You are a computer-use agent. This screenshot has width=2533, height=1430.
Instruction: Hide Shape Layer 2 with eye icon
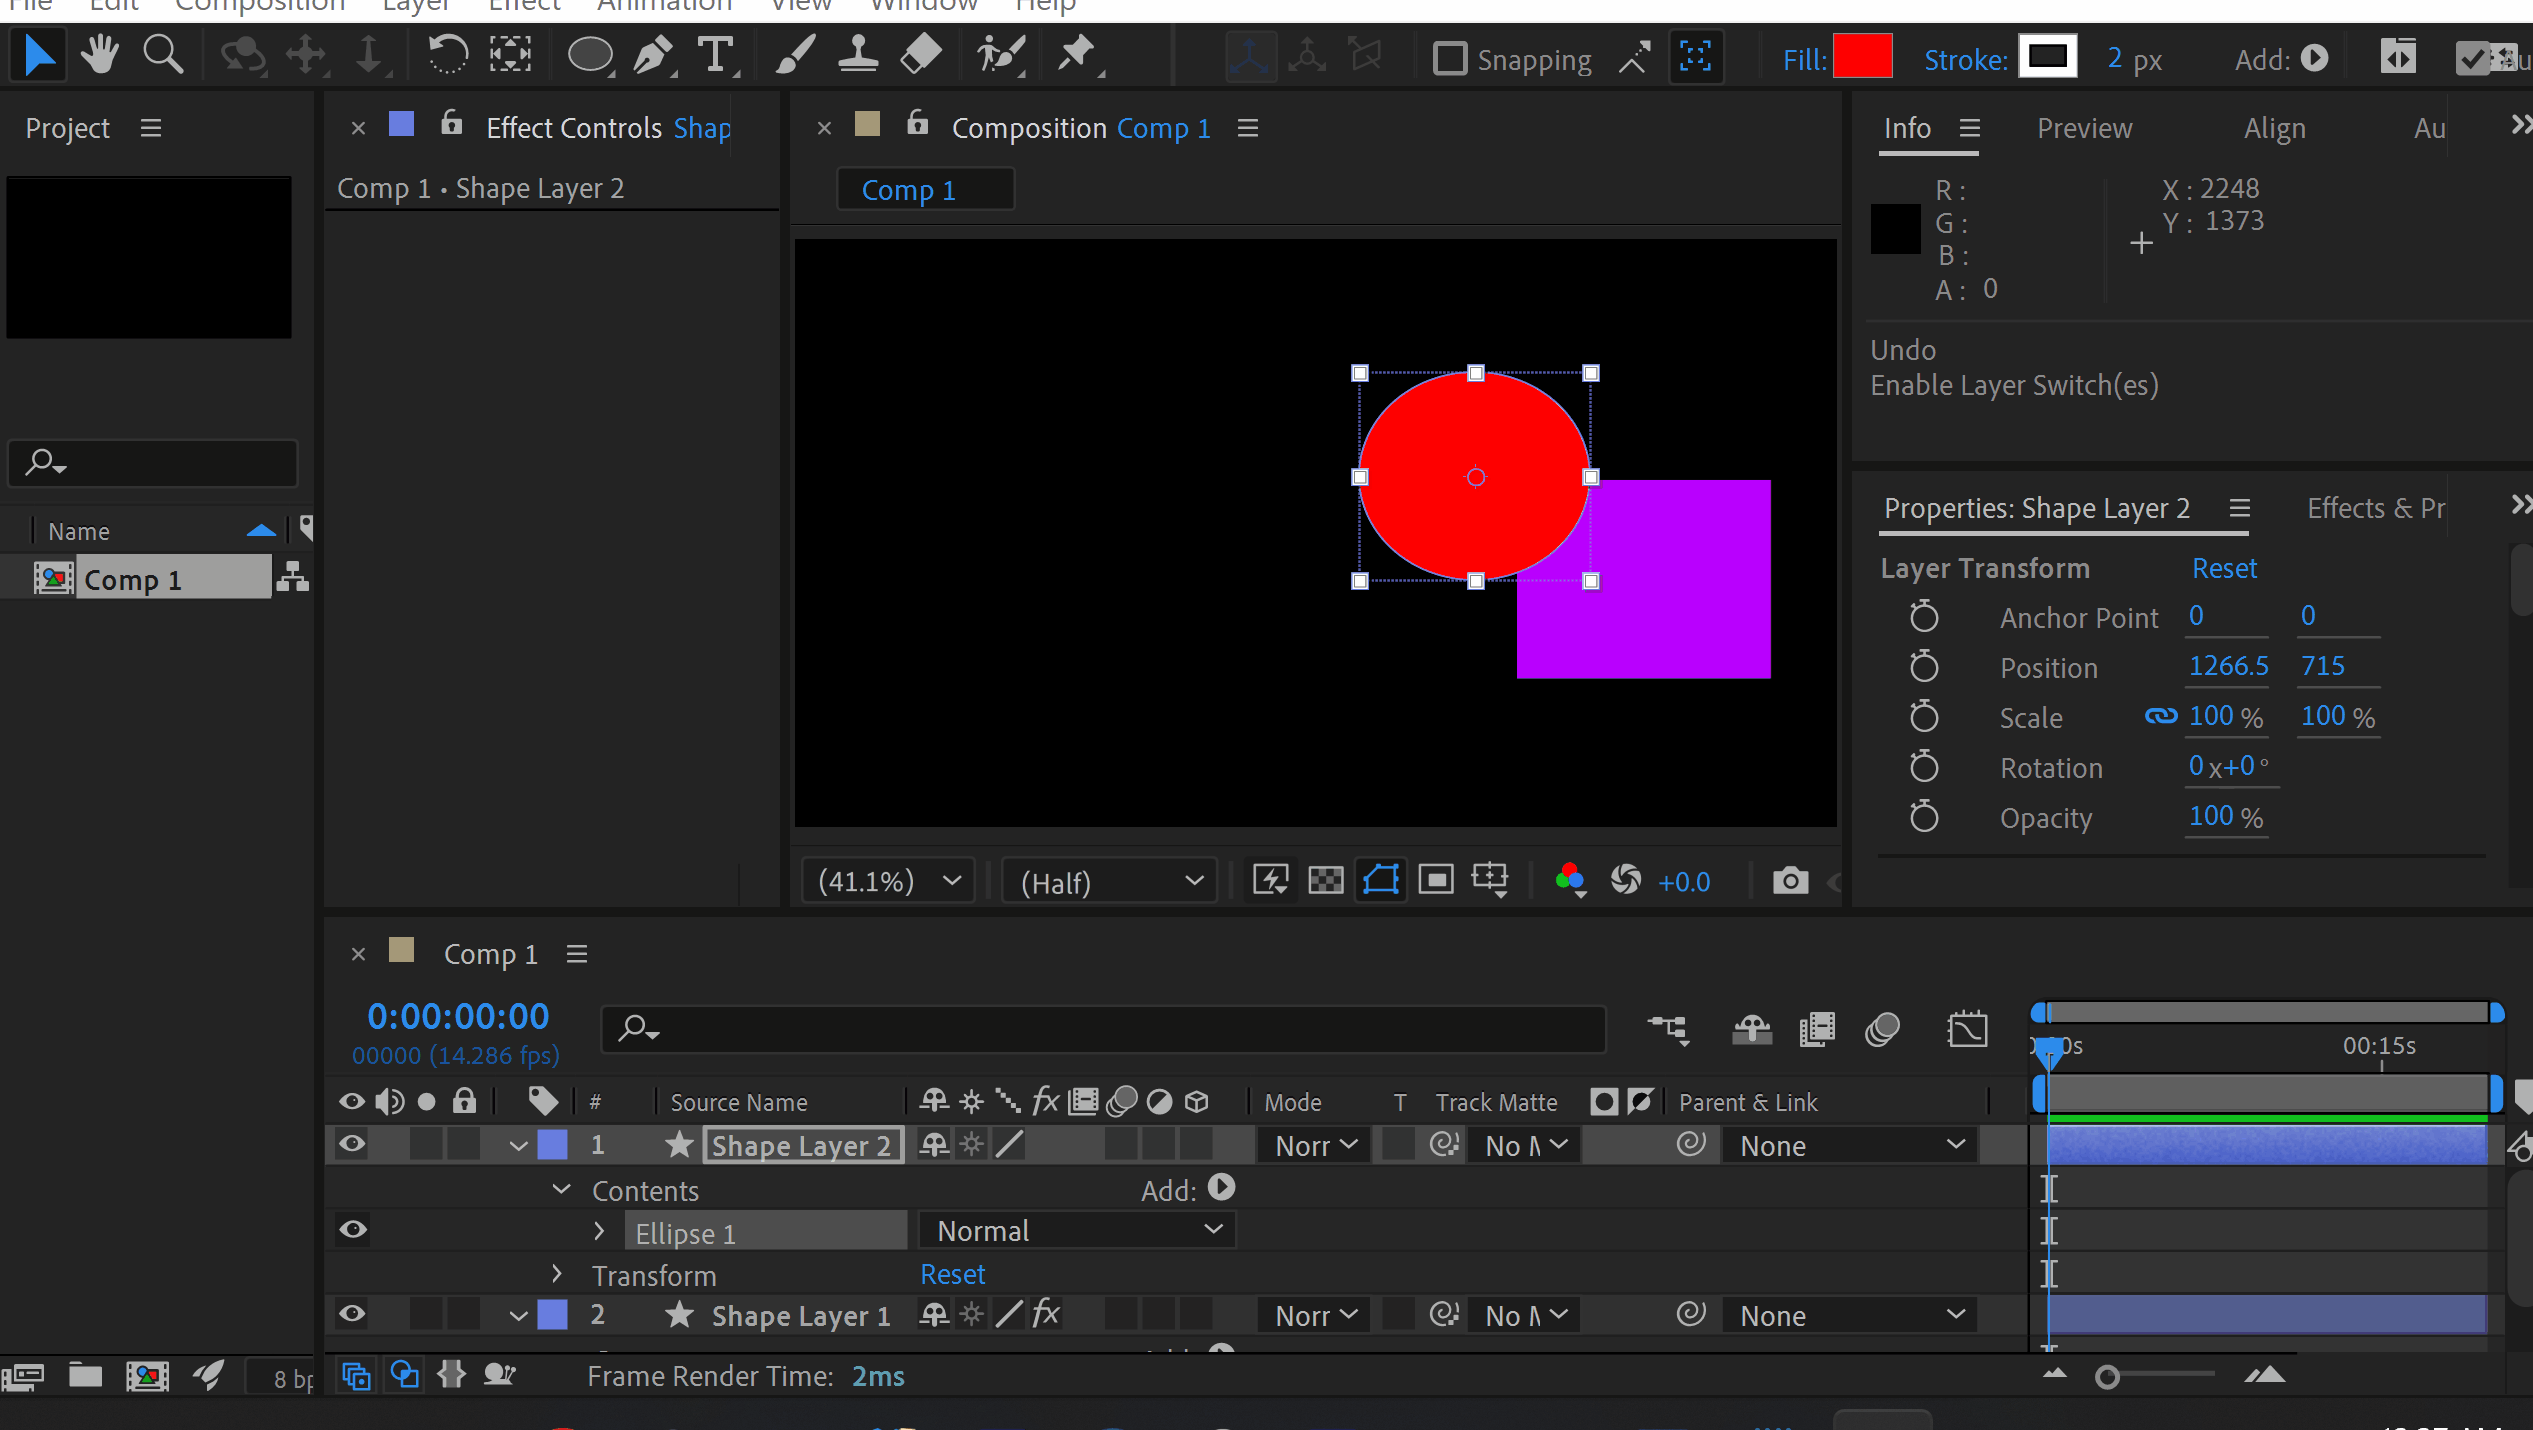[352, 1144]
